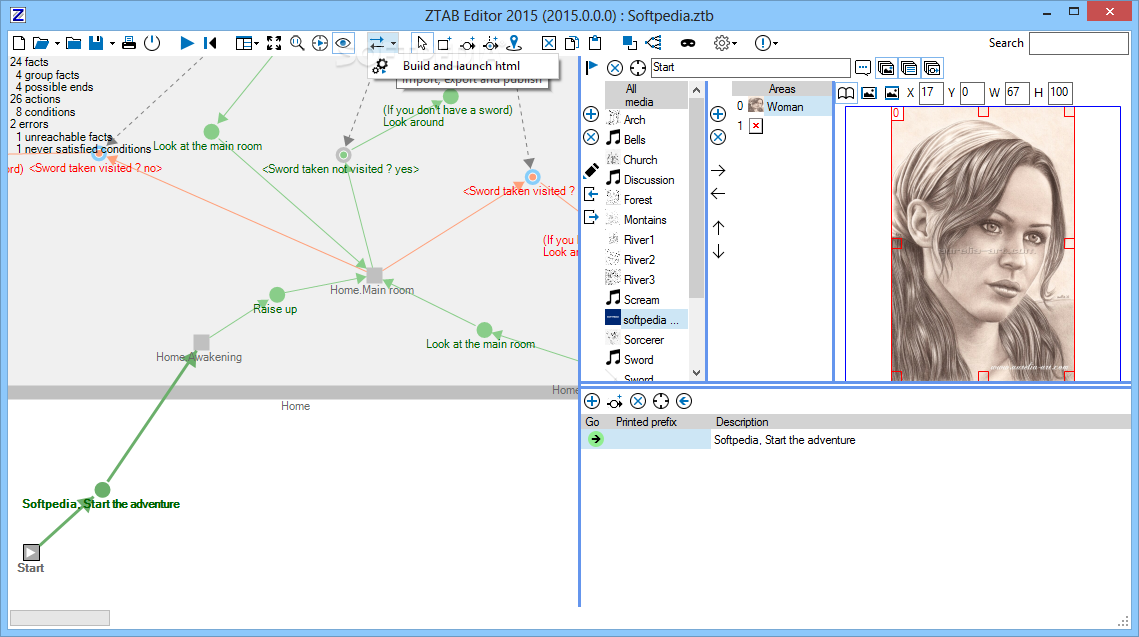Save the project with the floppy disk icon
The image size is (1139, 637).
pos(96,44)
